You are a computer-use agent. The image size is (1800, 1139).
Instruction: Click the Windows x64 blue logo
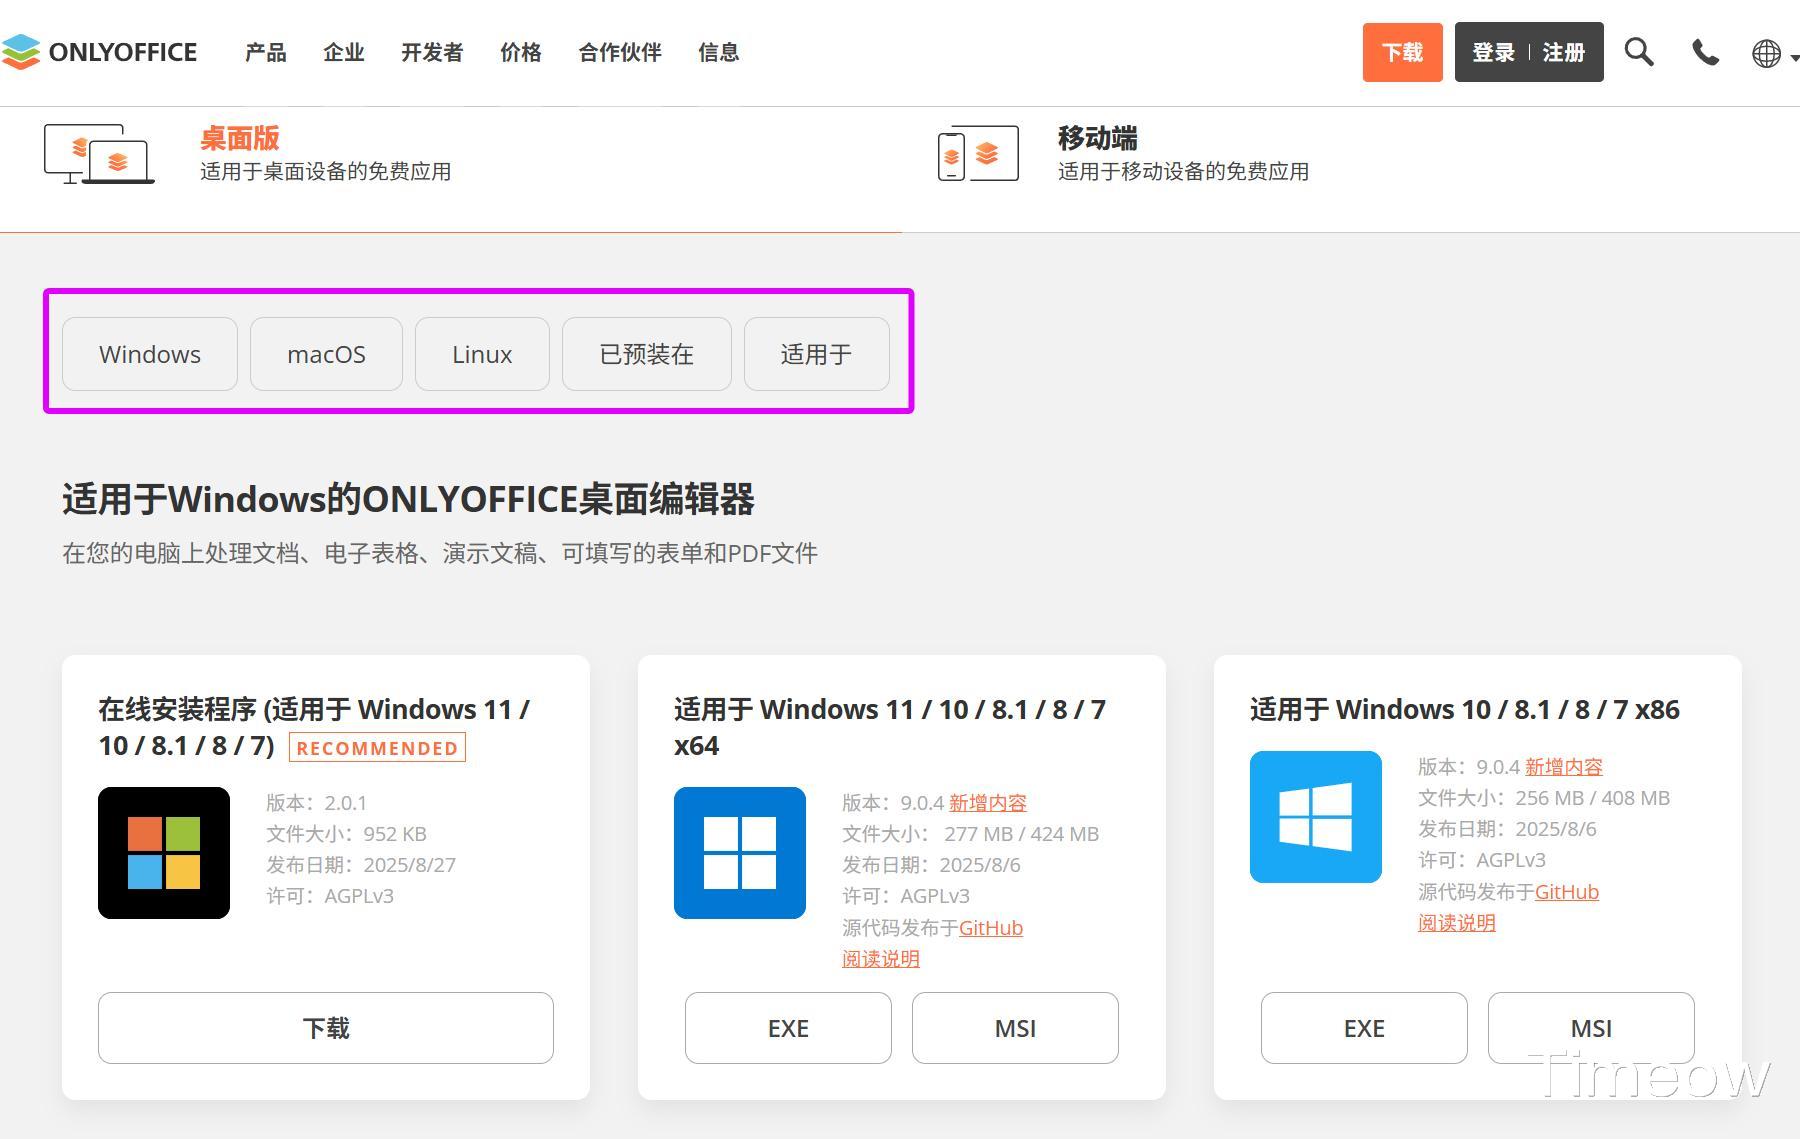(740, 853)
